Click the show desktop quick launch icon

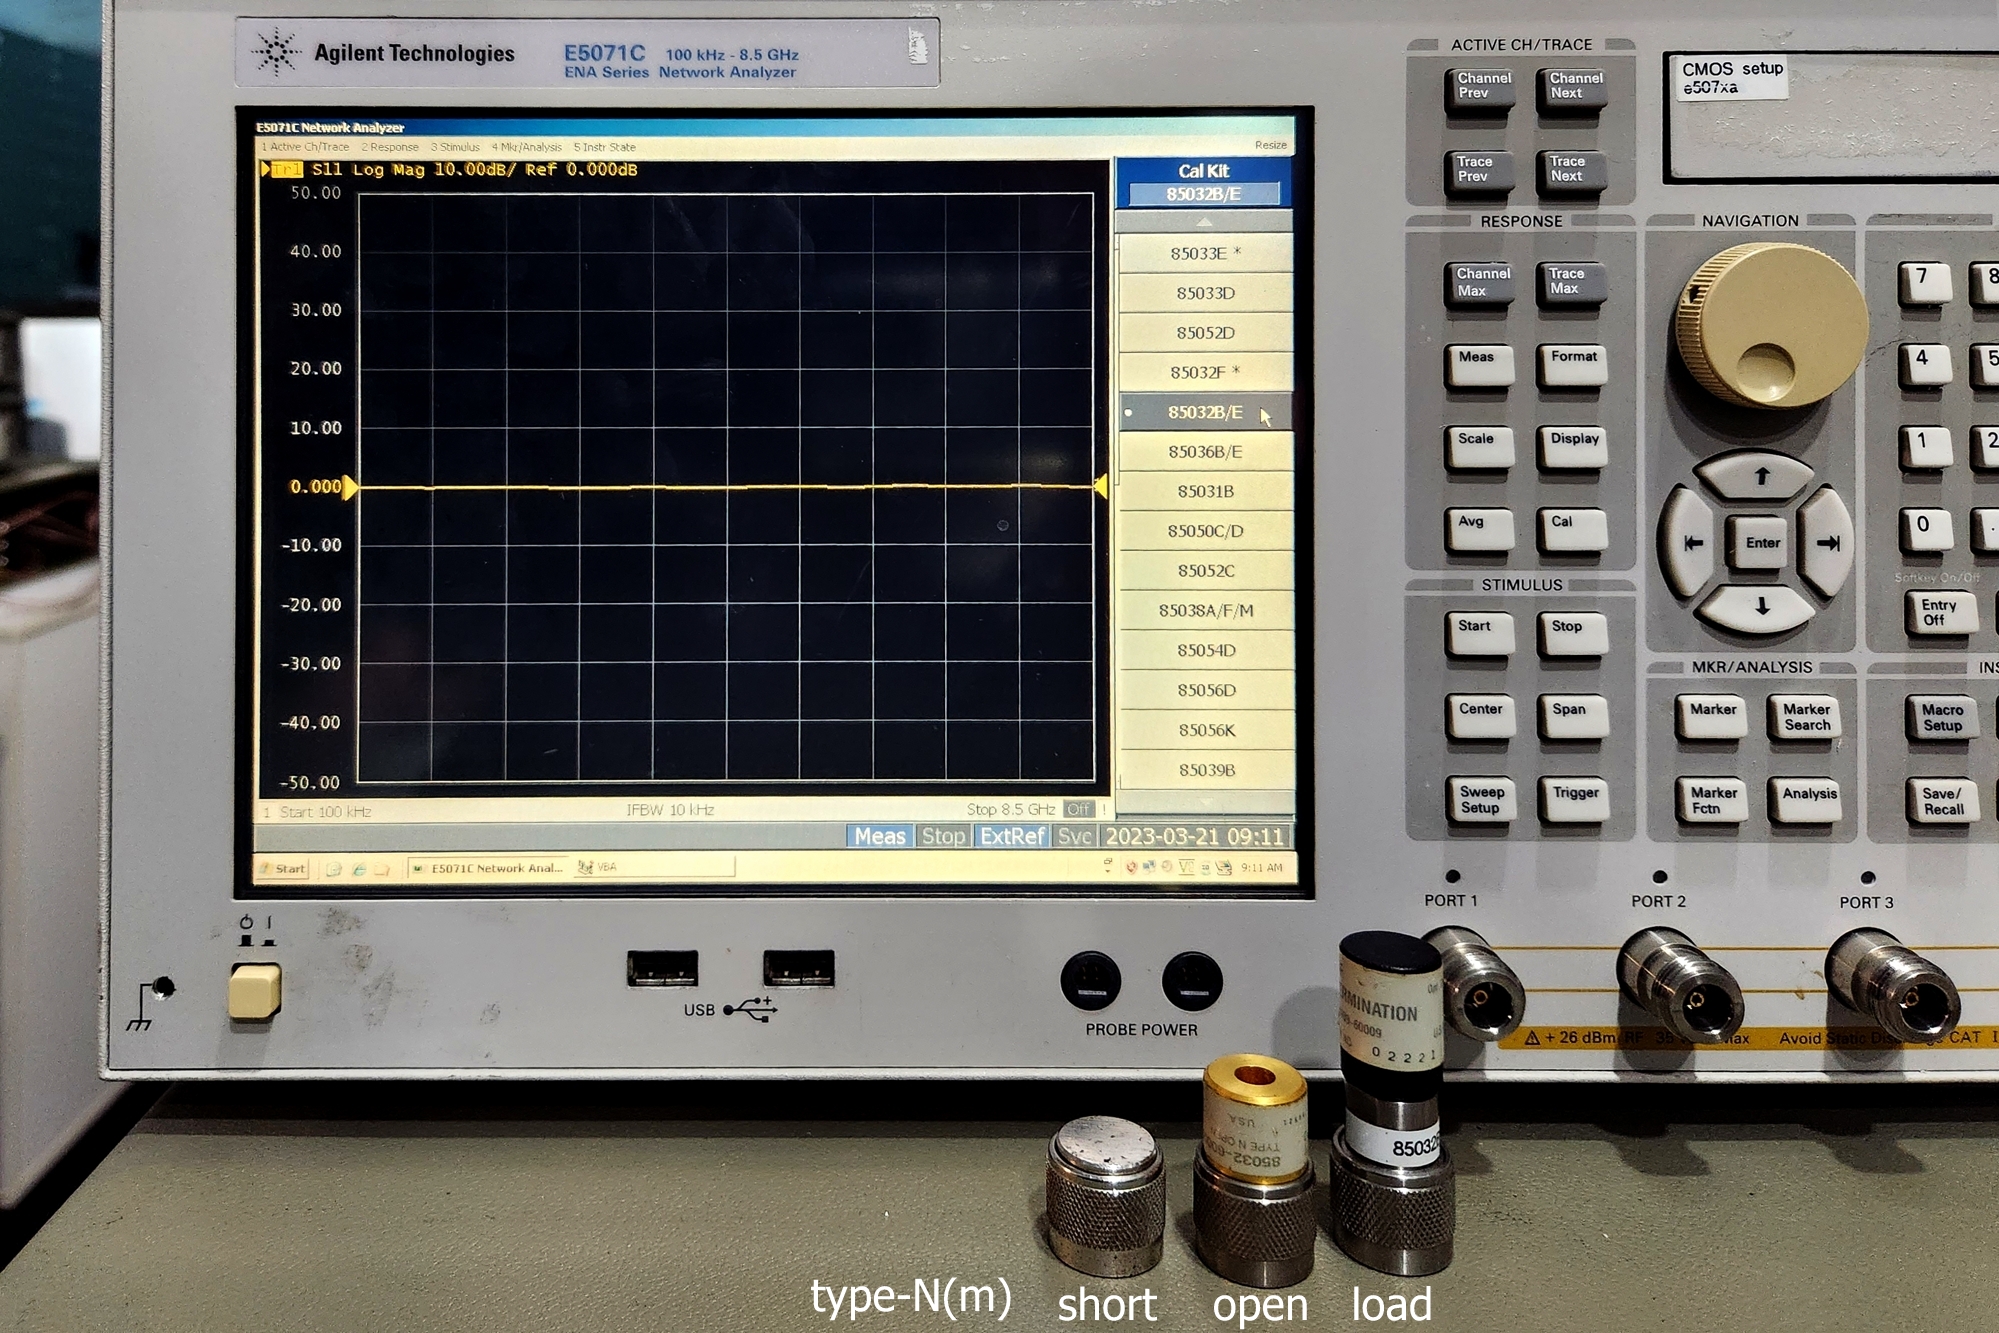coord(334,869)
